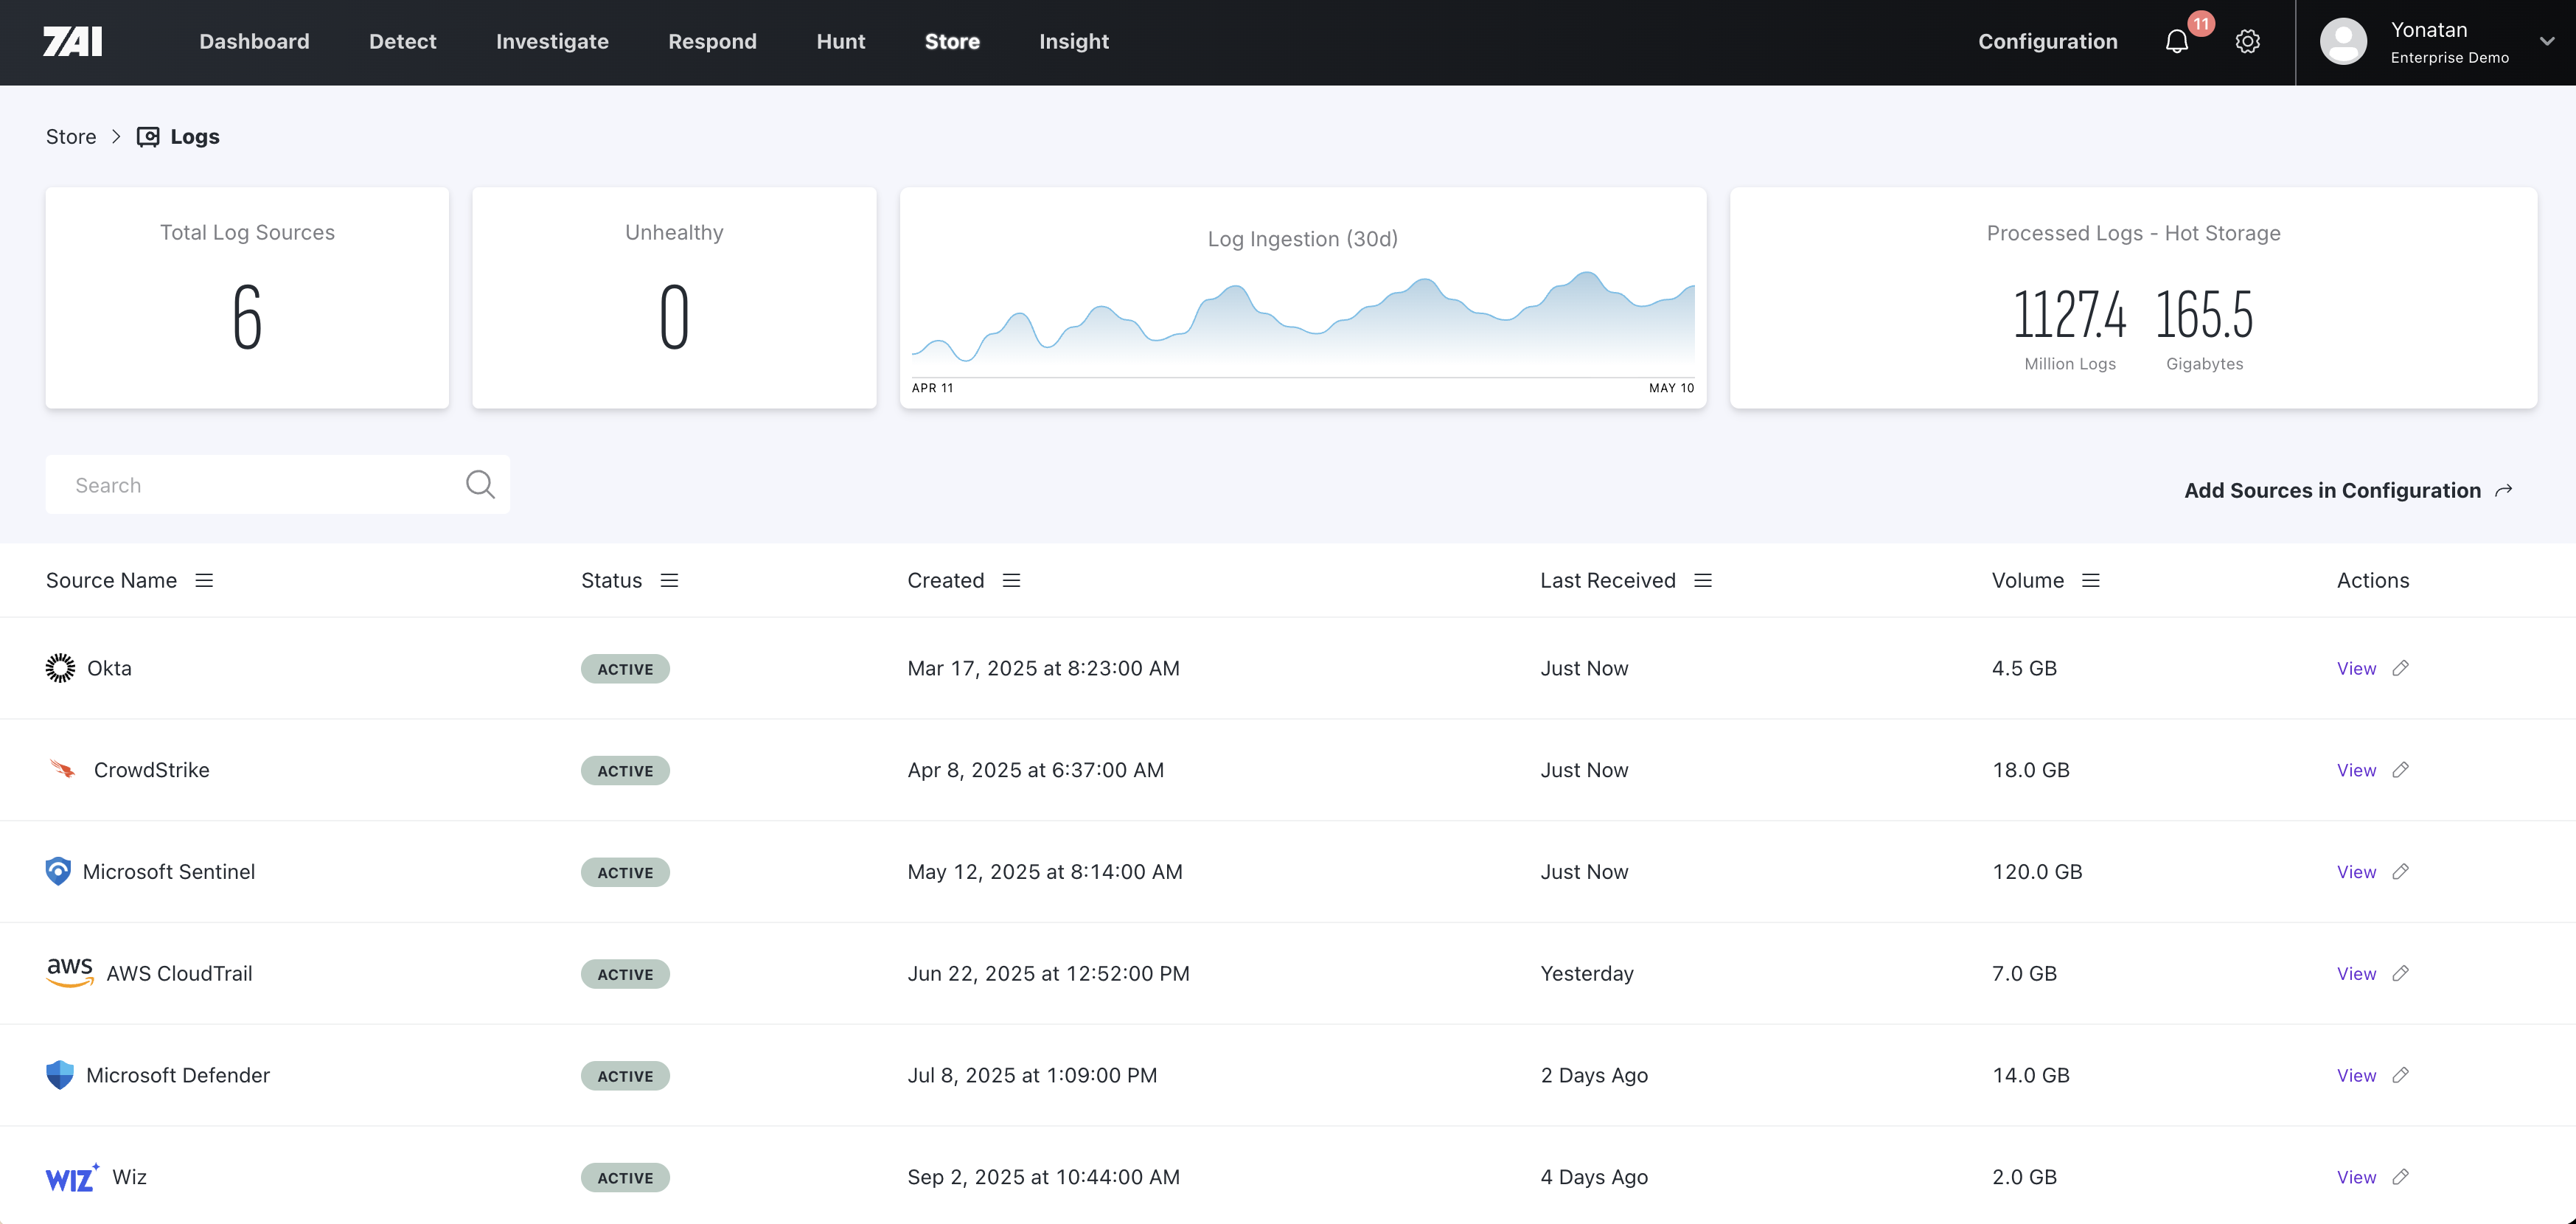2576x1224 pixels.
Task: Click the 'AWS CloudTrail' source name
Action: pyautogui.click(x=179, y=973)
